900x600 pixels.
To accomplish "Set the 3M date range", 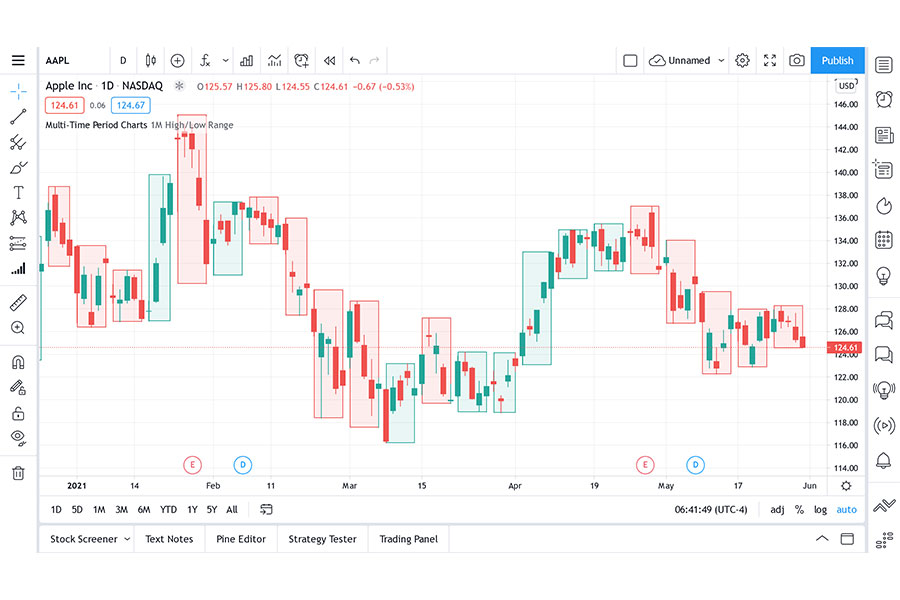I will pyautogui.click(x=121, y=509).
